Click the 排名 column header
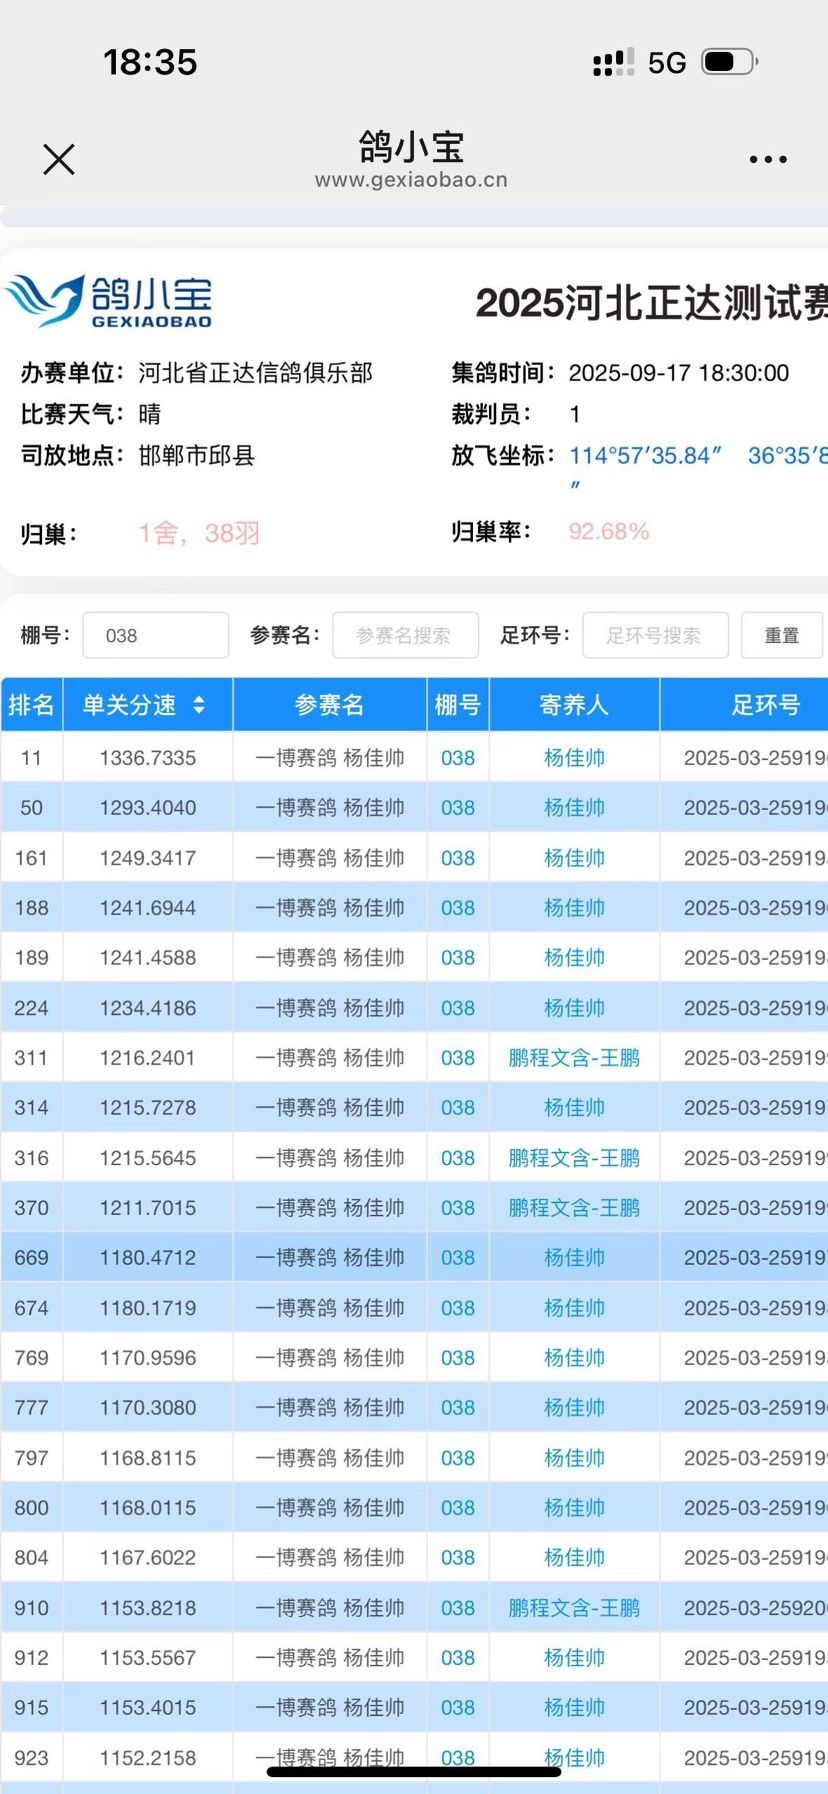This screenshot has width=828, height=1794. (x=31, y=705)
